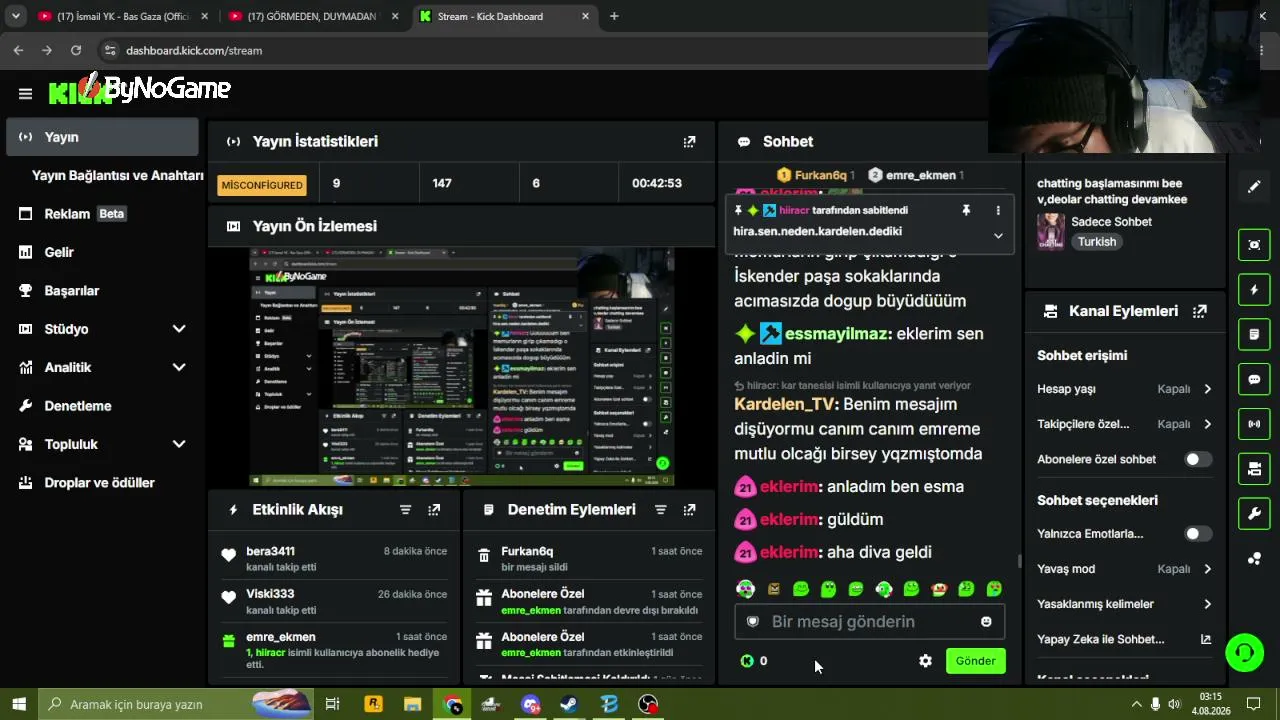The width and height of the screenshot is (1280, 720).
Task: Open Başarılar in the sidebar
Action: (x=102, y=291)
